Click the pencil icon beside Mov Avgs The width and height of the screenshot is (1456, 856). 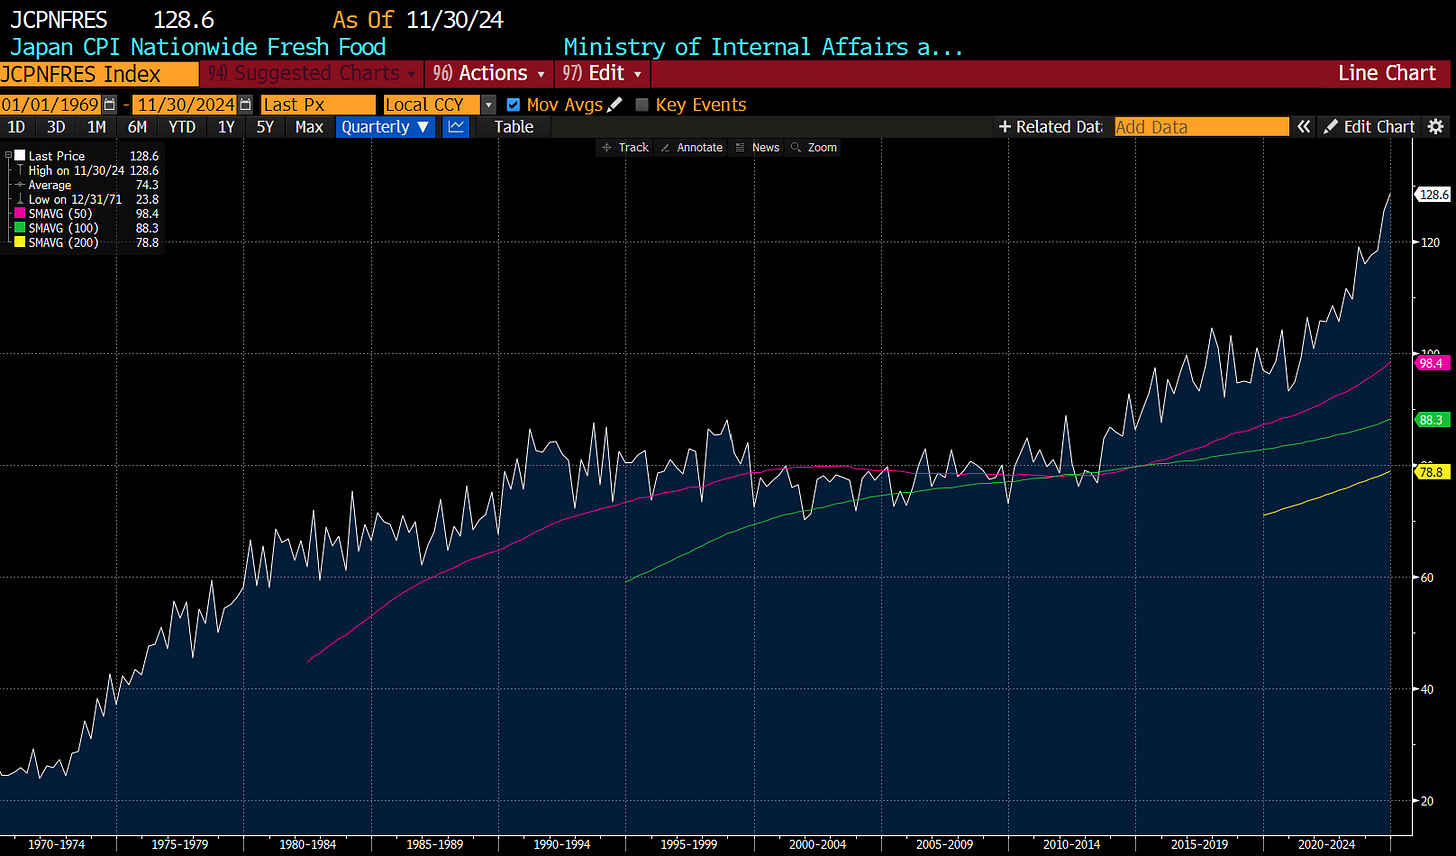point(615,105)
